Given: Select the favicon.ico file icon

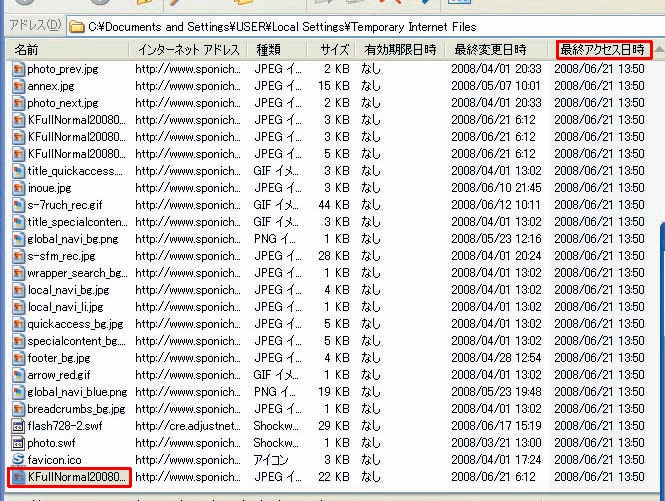Looking at the screenshot, I should point(18,459).
